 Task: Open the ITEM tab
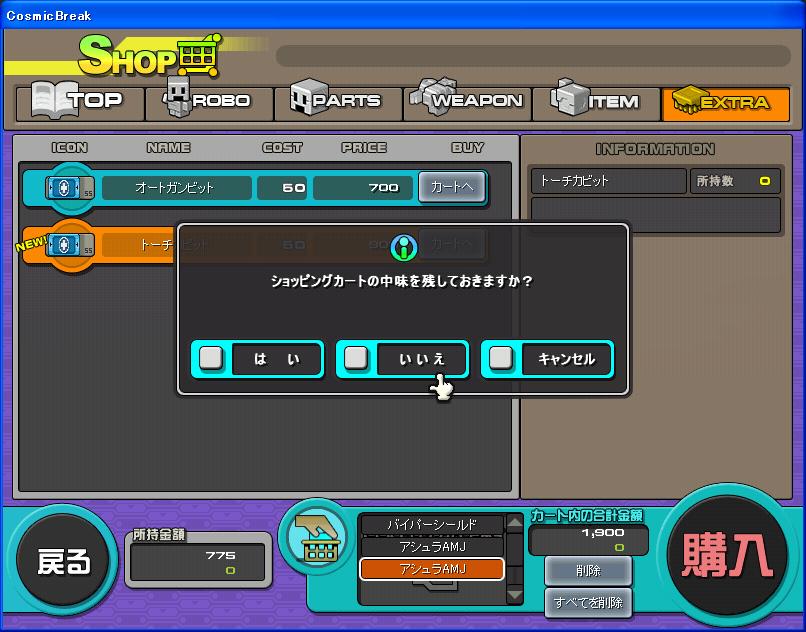coord(596,104)
